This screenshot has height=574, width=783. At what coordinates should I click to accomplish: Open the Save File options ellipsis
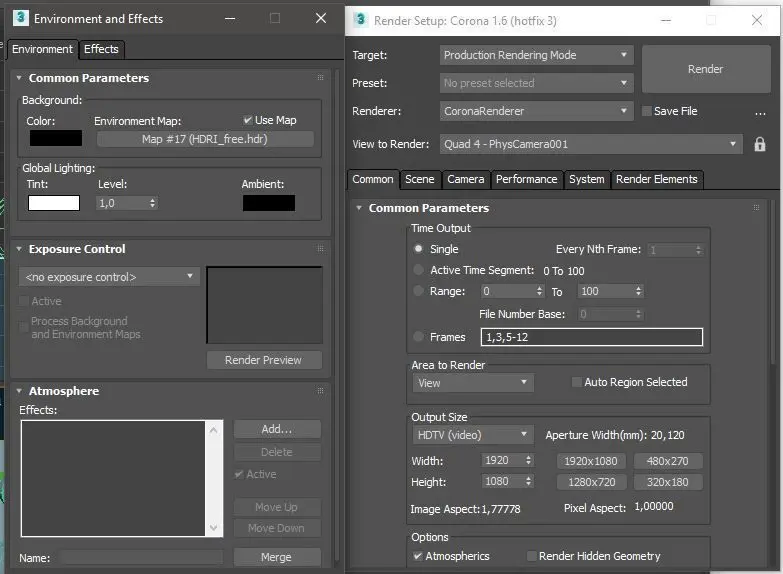(x=760, y=113)
